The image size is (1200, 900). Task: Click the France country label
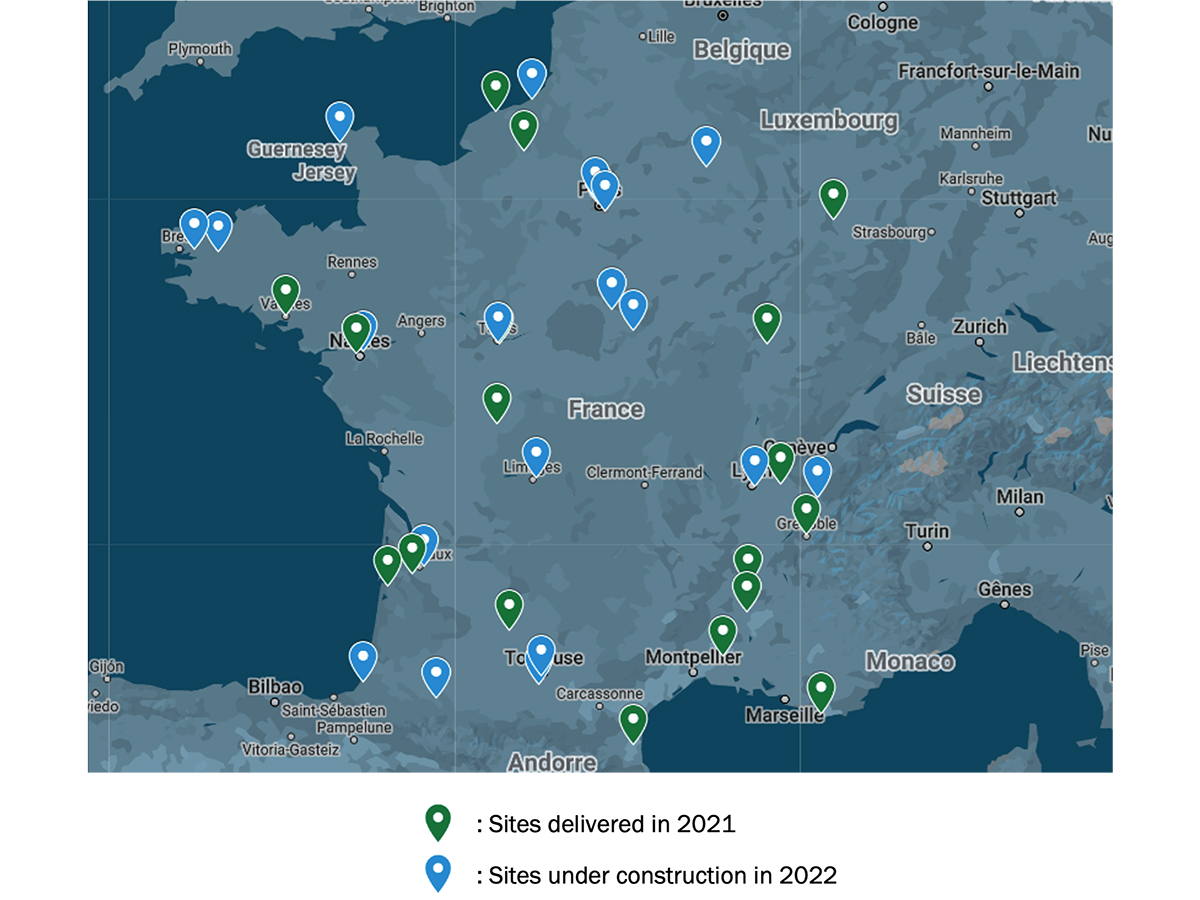click(x=606, y=409)
